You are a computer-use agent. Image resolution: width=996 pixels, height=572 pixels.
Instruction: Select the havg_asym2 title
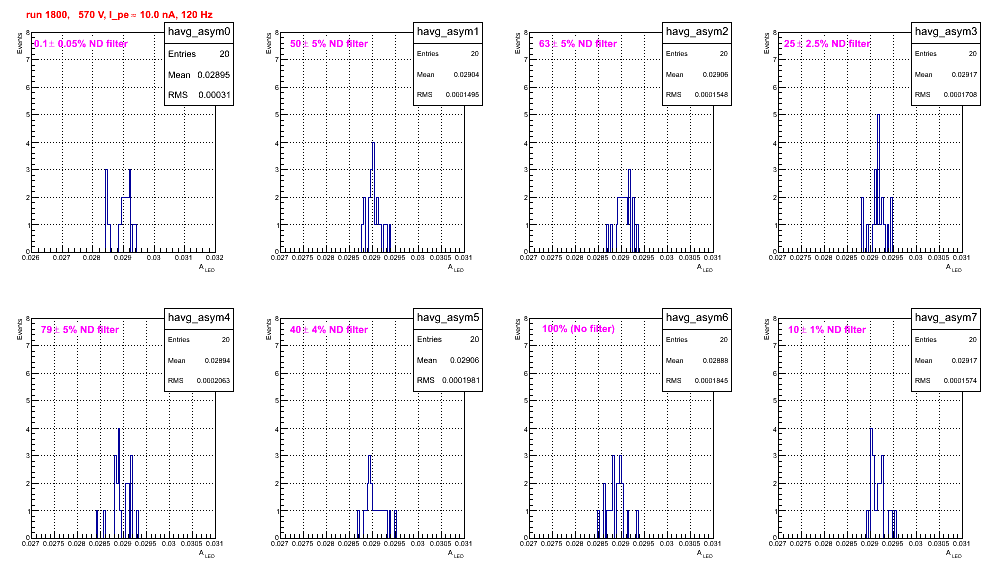(x=697, y=32)
